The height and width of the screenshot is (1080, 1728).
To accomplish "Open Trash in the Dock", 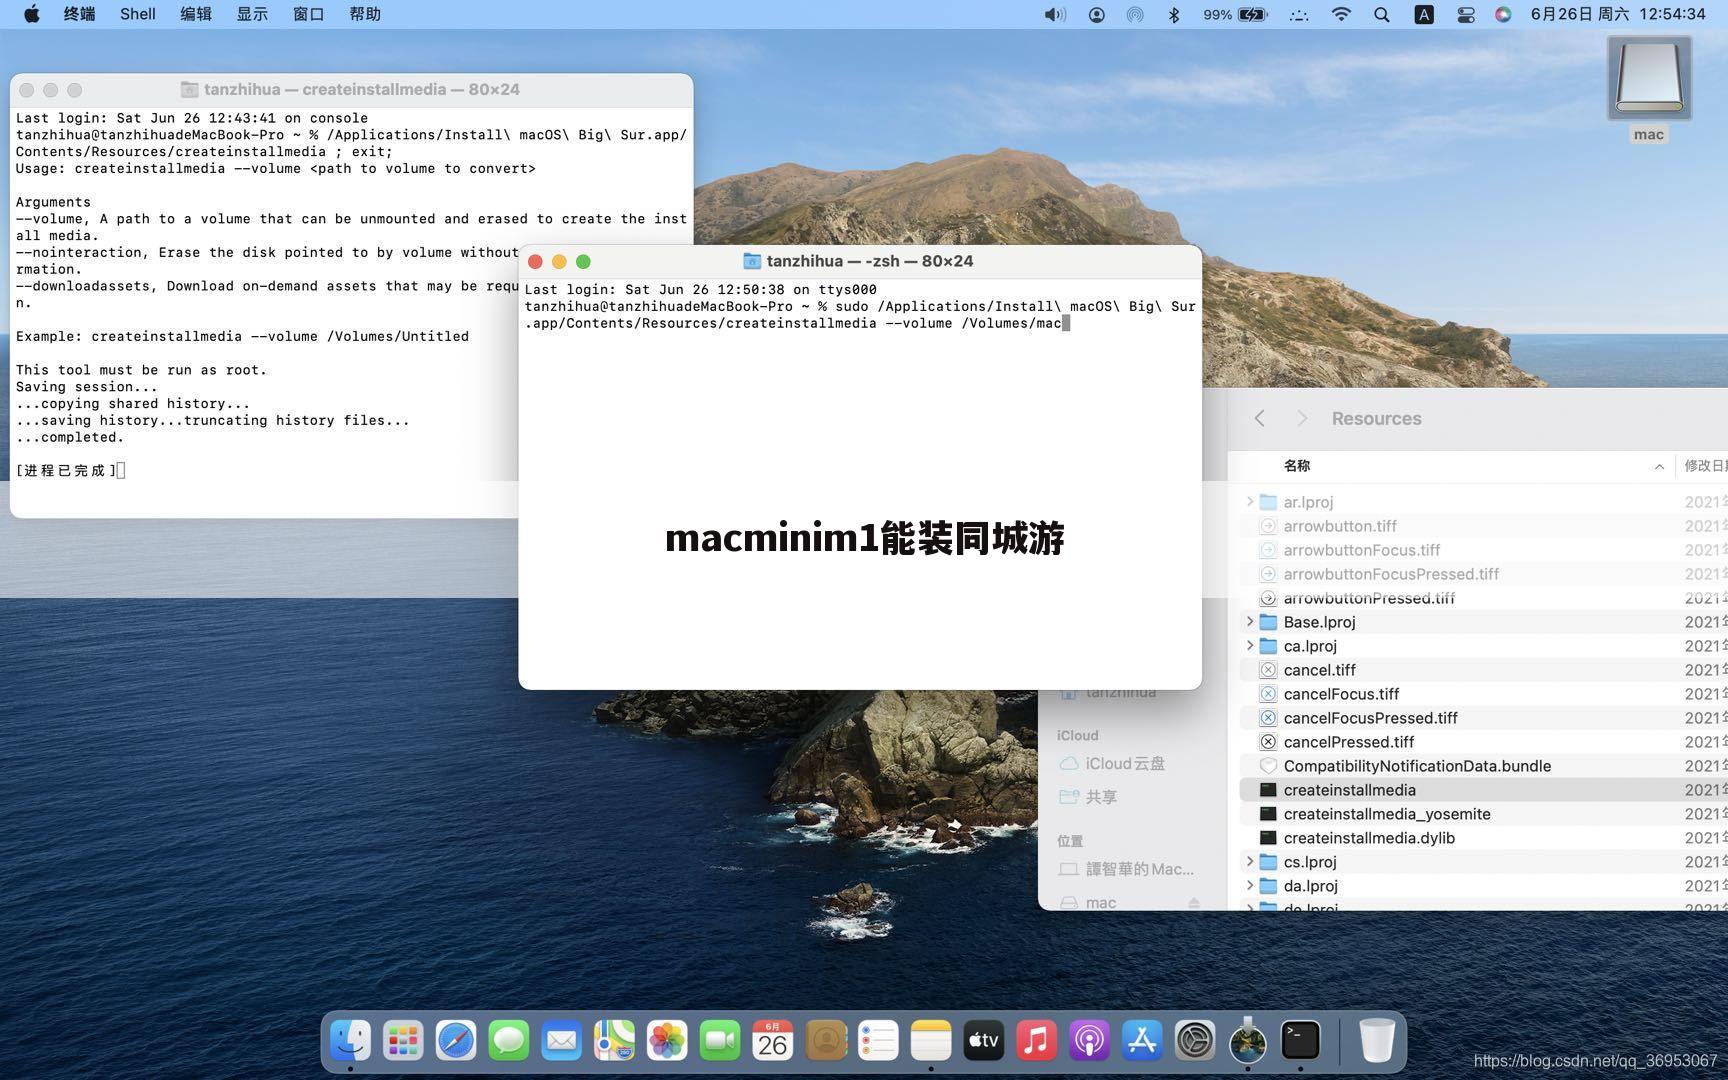I will (x=1376, y=1041).
